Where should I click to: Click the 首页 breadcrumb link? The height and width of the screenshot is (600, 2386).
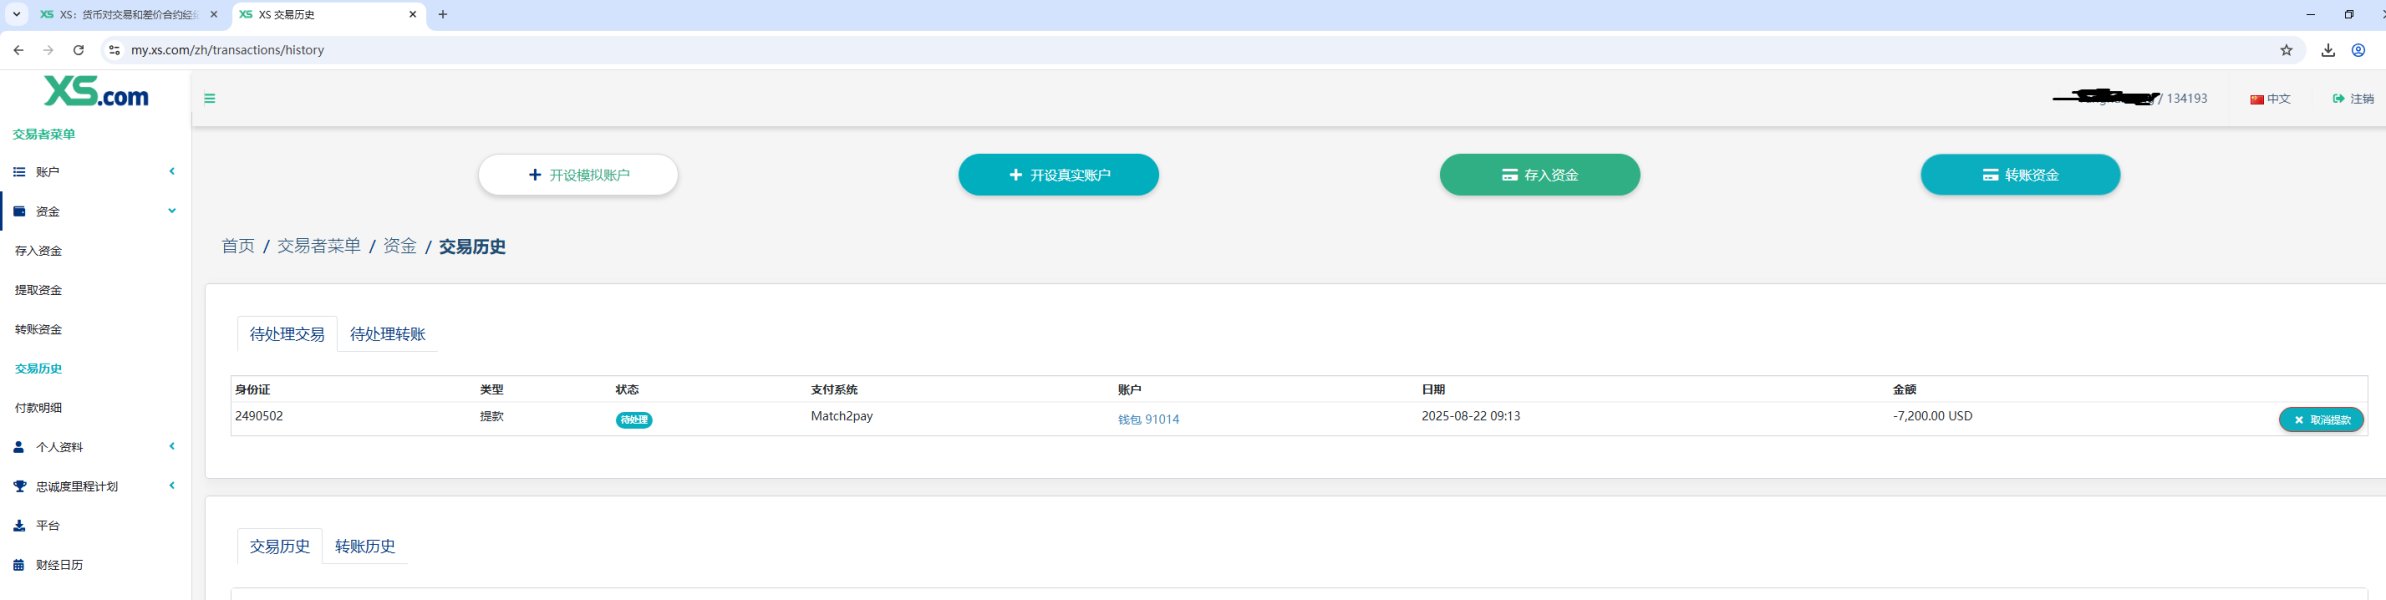point(238,246)
